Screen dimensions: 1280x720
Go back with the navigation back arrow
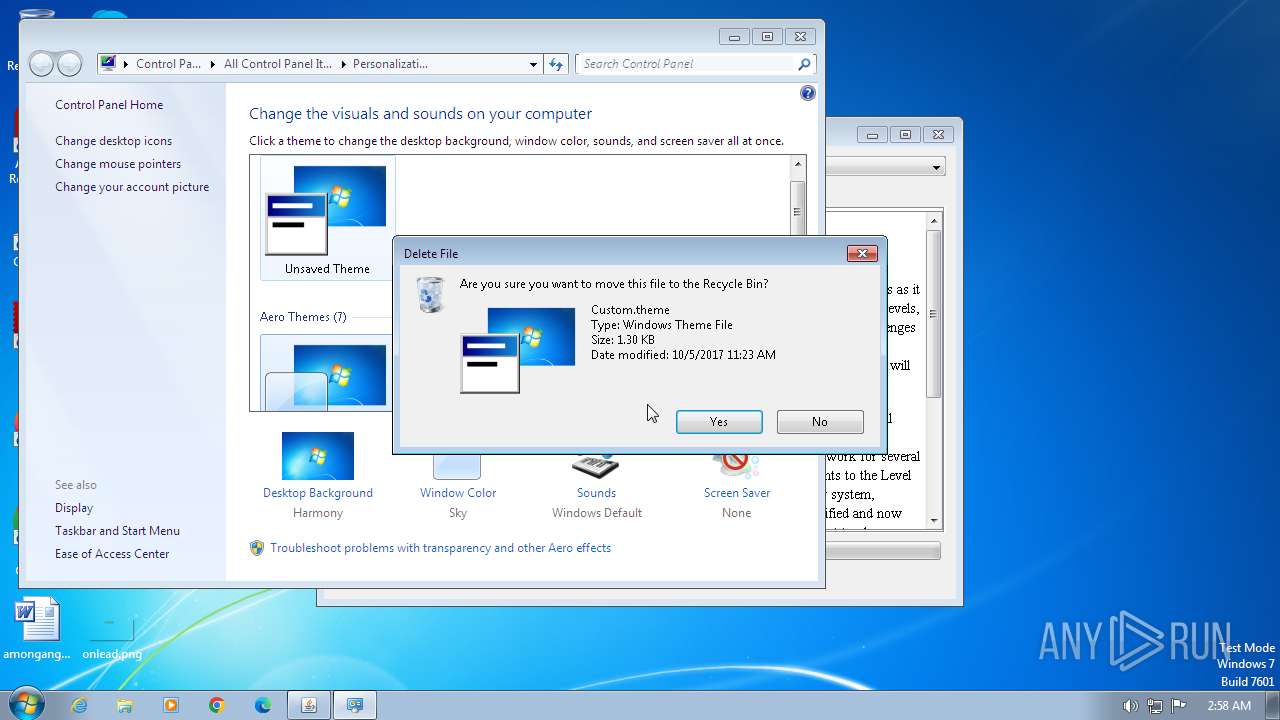click(42, 64)
